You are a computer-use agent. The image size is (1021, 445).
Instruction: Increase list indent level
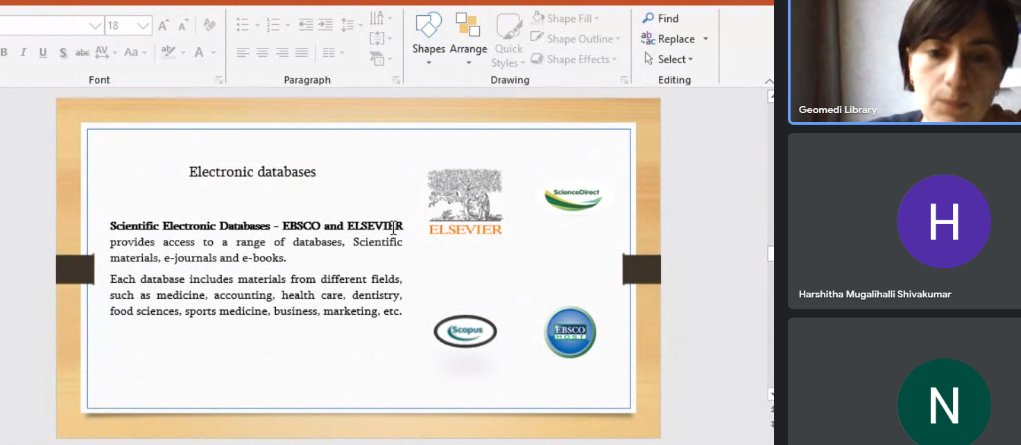coord(327,25)
